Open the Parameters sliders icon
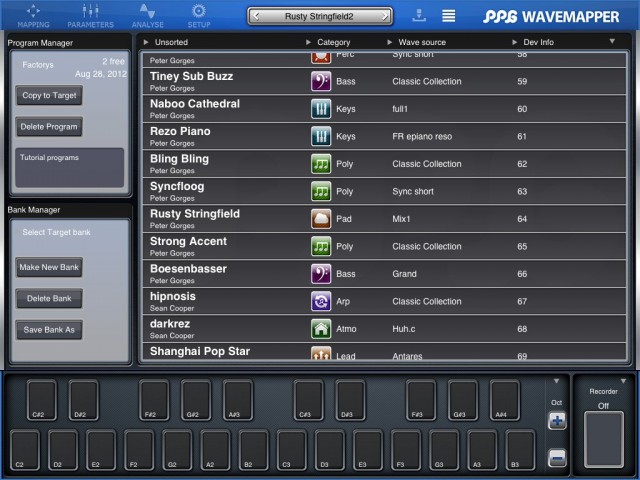The image size is (640, 480). click(x=90, y=14)
